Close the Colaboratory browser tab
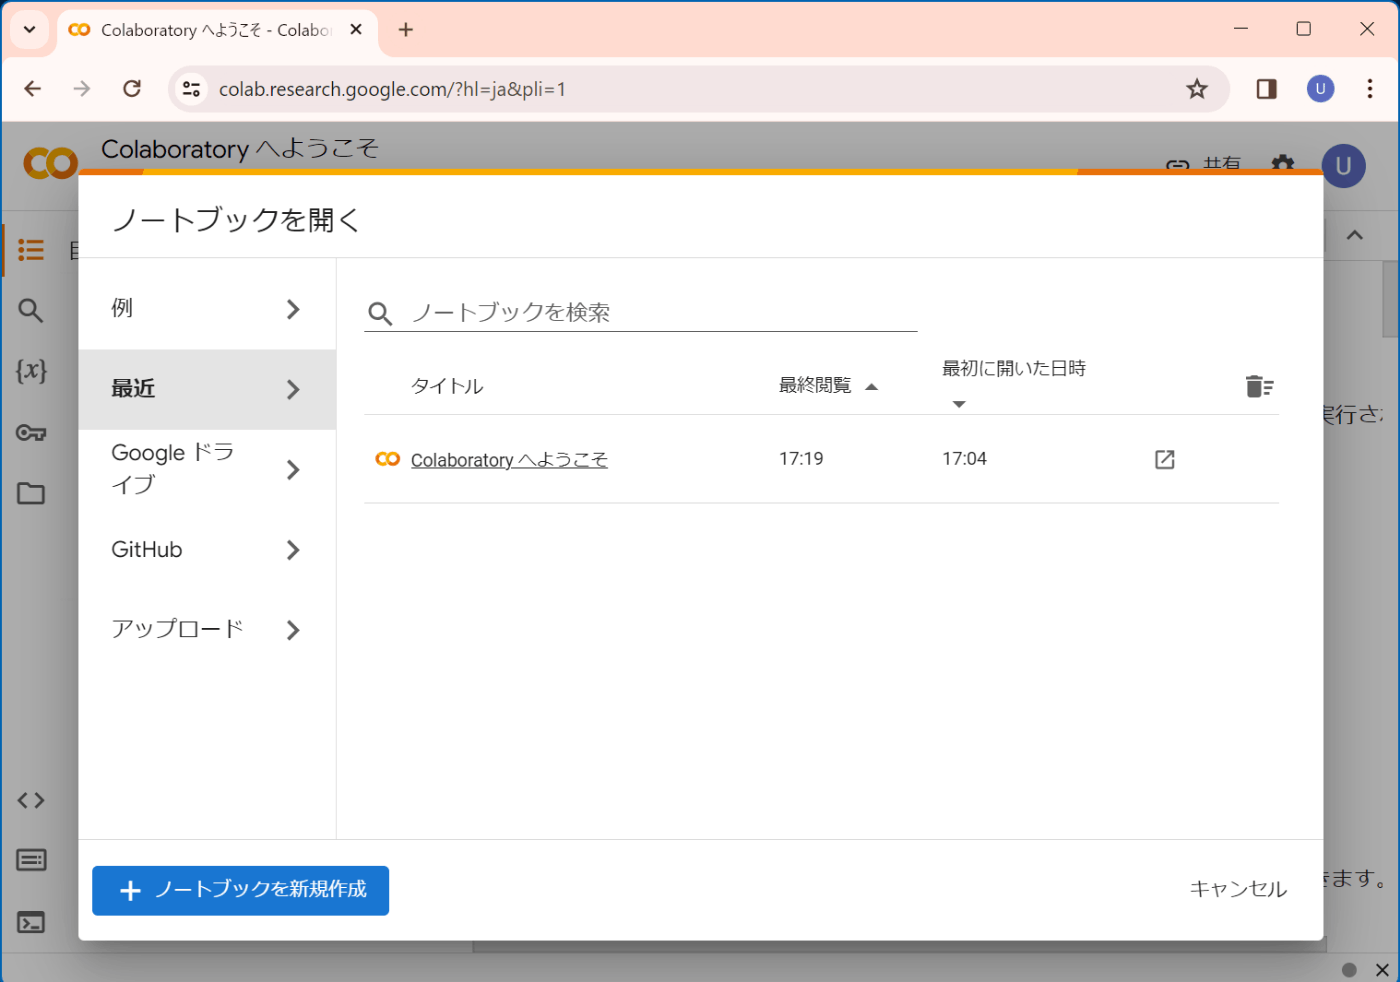This screenshot has height=982, width=1400. point(356,30)
